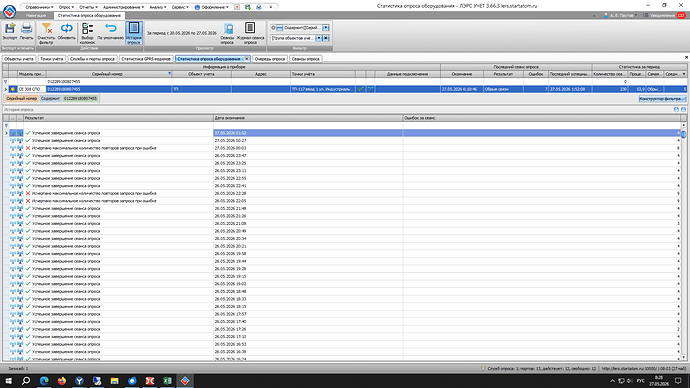The height and width of the screenshot is (388, 690).
Task: Open the Отчеты menu
Action: coord(88,7)
